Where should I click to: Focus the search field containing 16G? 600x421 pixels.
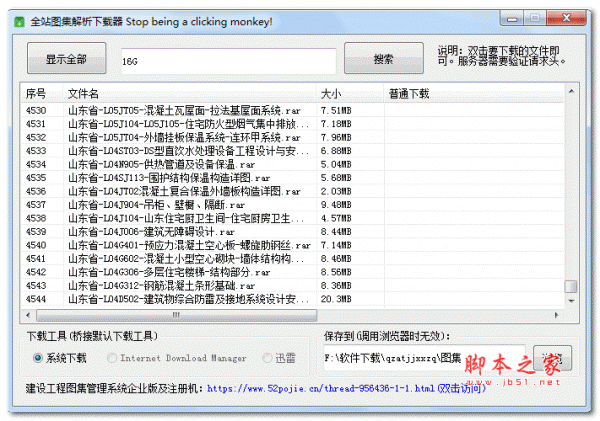pos(228,61)
